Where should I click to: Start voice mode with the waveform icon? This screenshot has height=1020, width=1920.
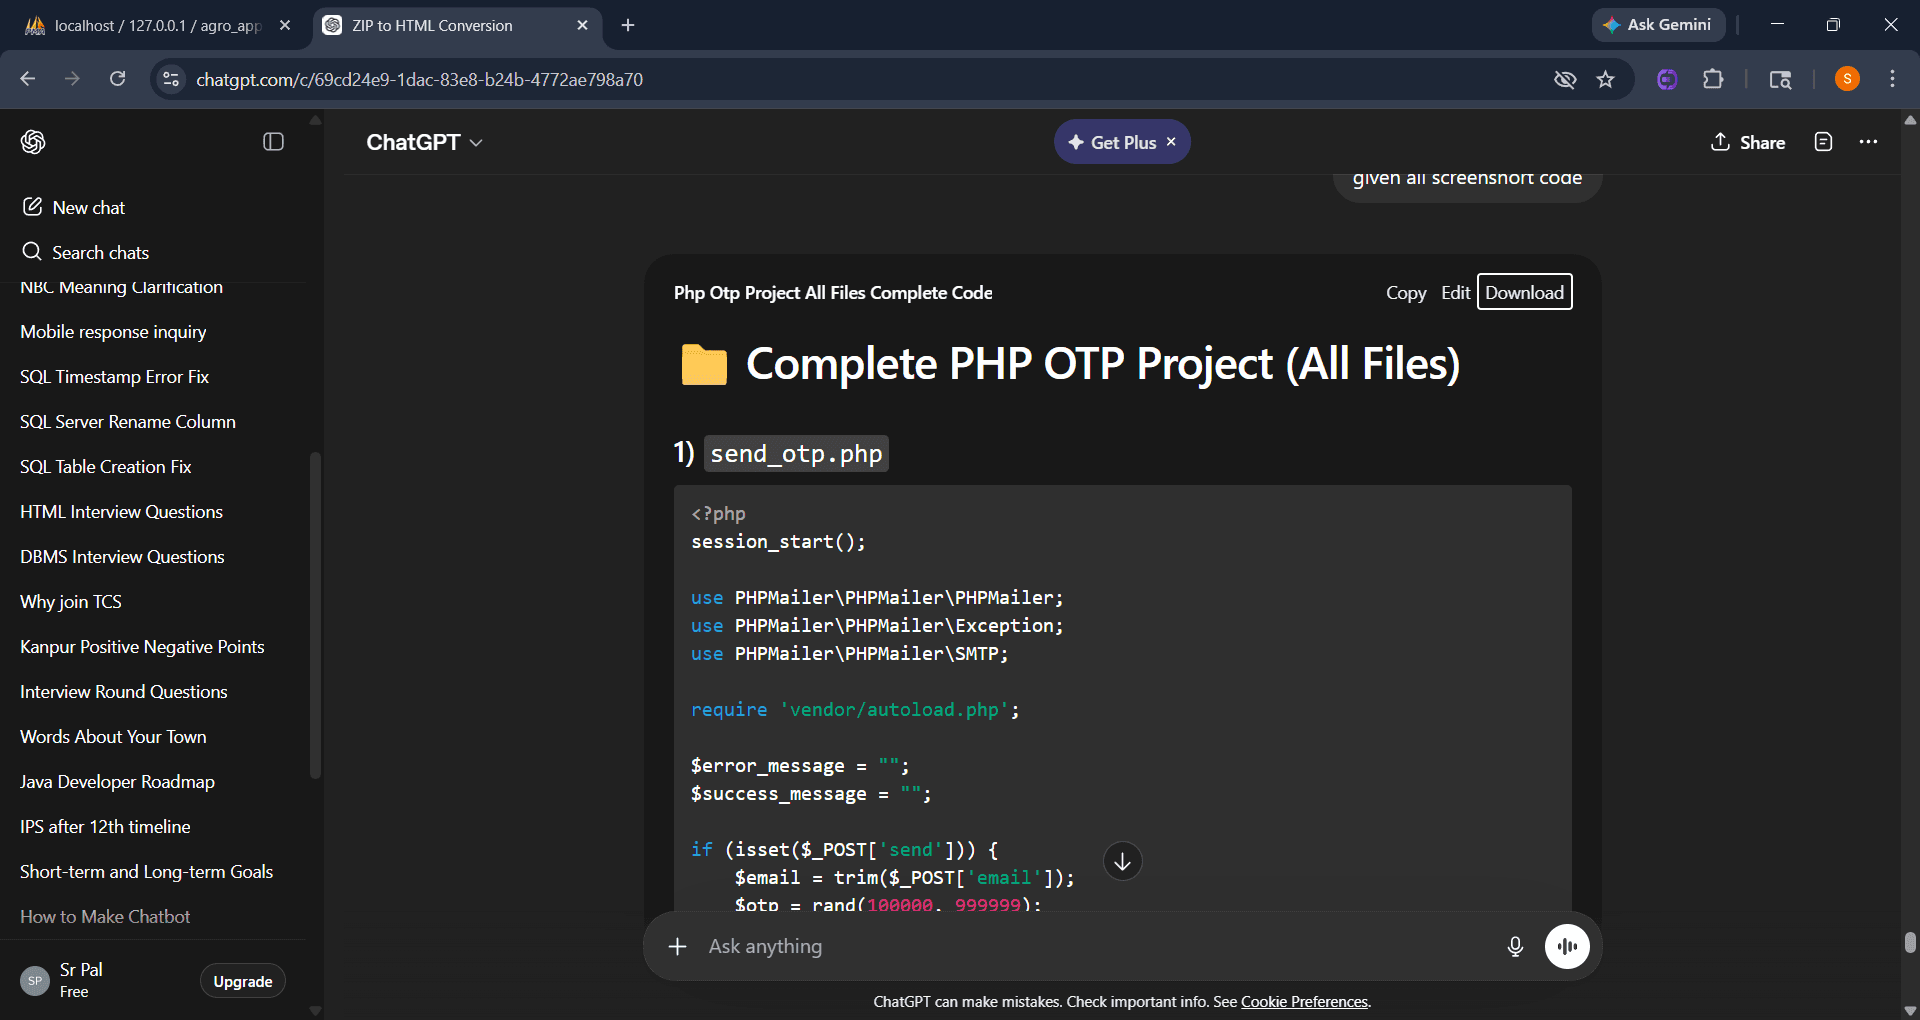[1567, 946]
